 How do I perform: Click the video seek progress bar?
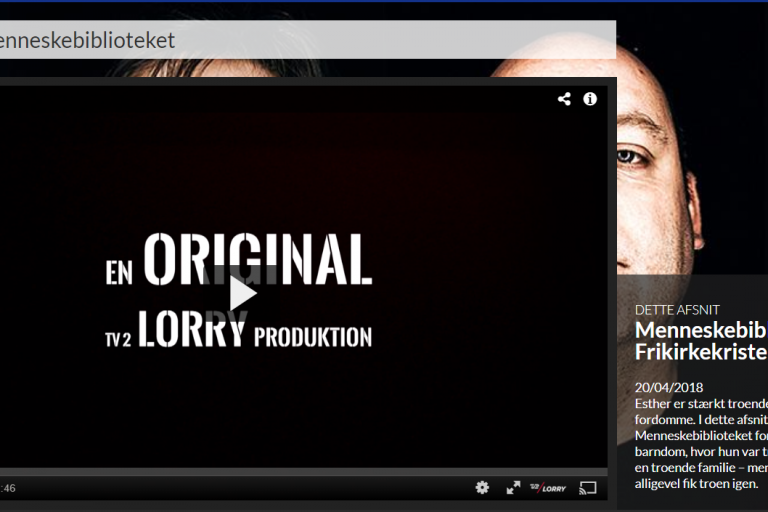coord(300,471)
